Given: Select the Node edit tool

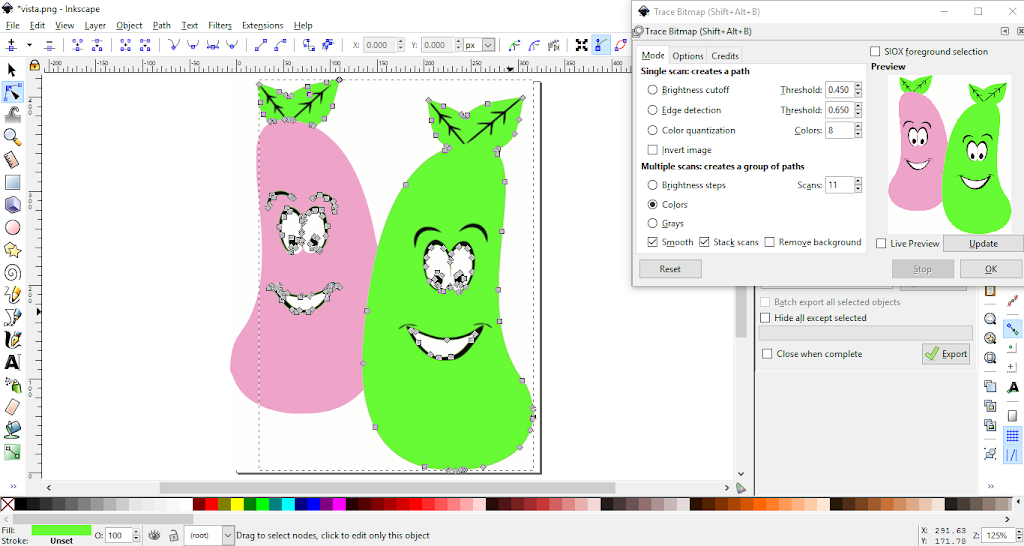Looking at the screenshot, I should point(12,92).
